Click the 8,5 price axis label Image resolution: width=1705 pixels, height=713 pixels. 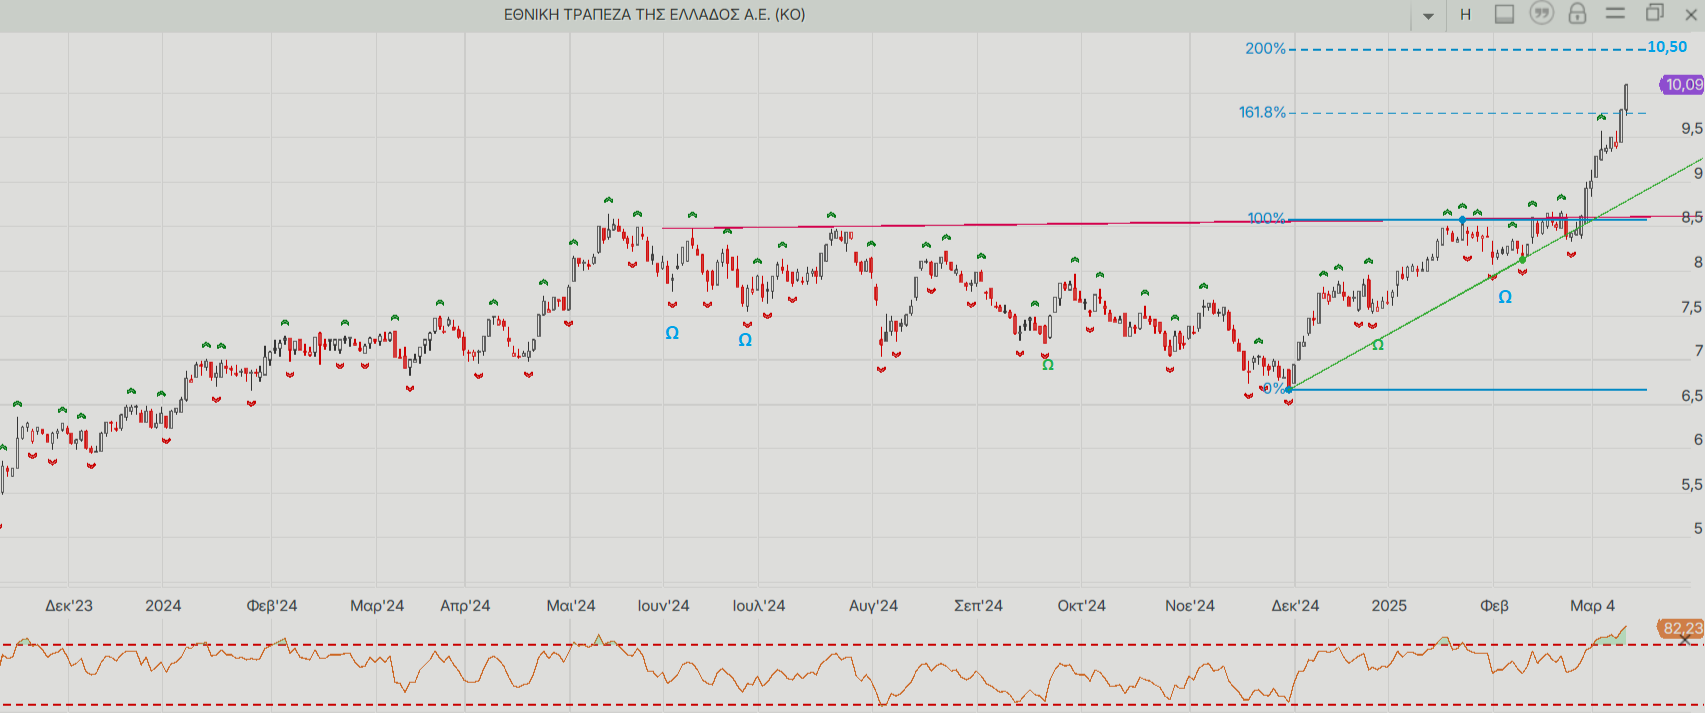[x=1692, y=217]
